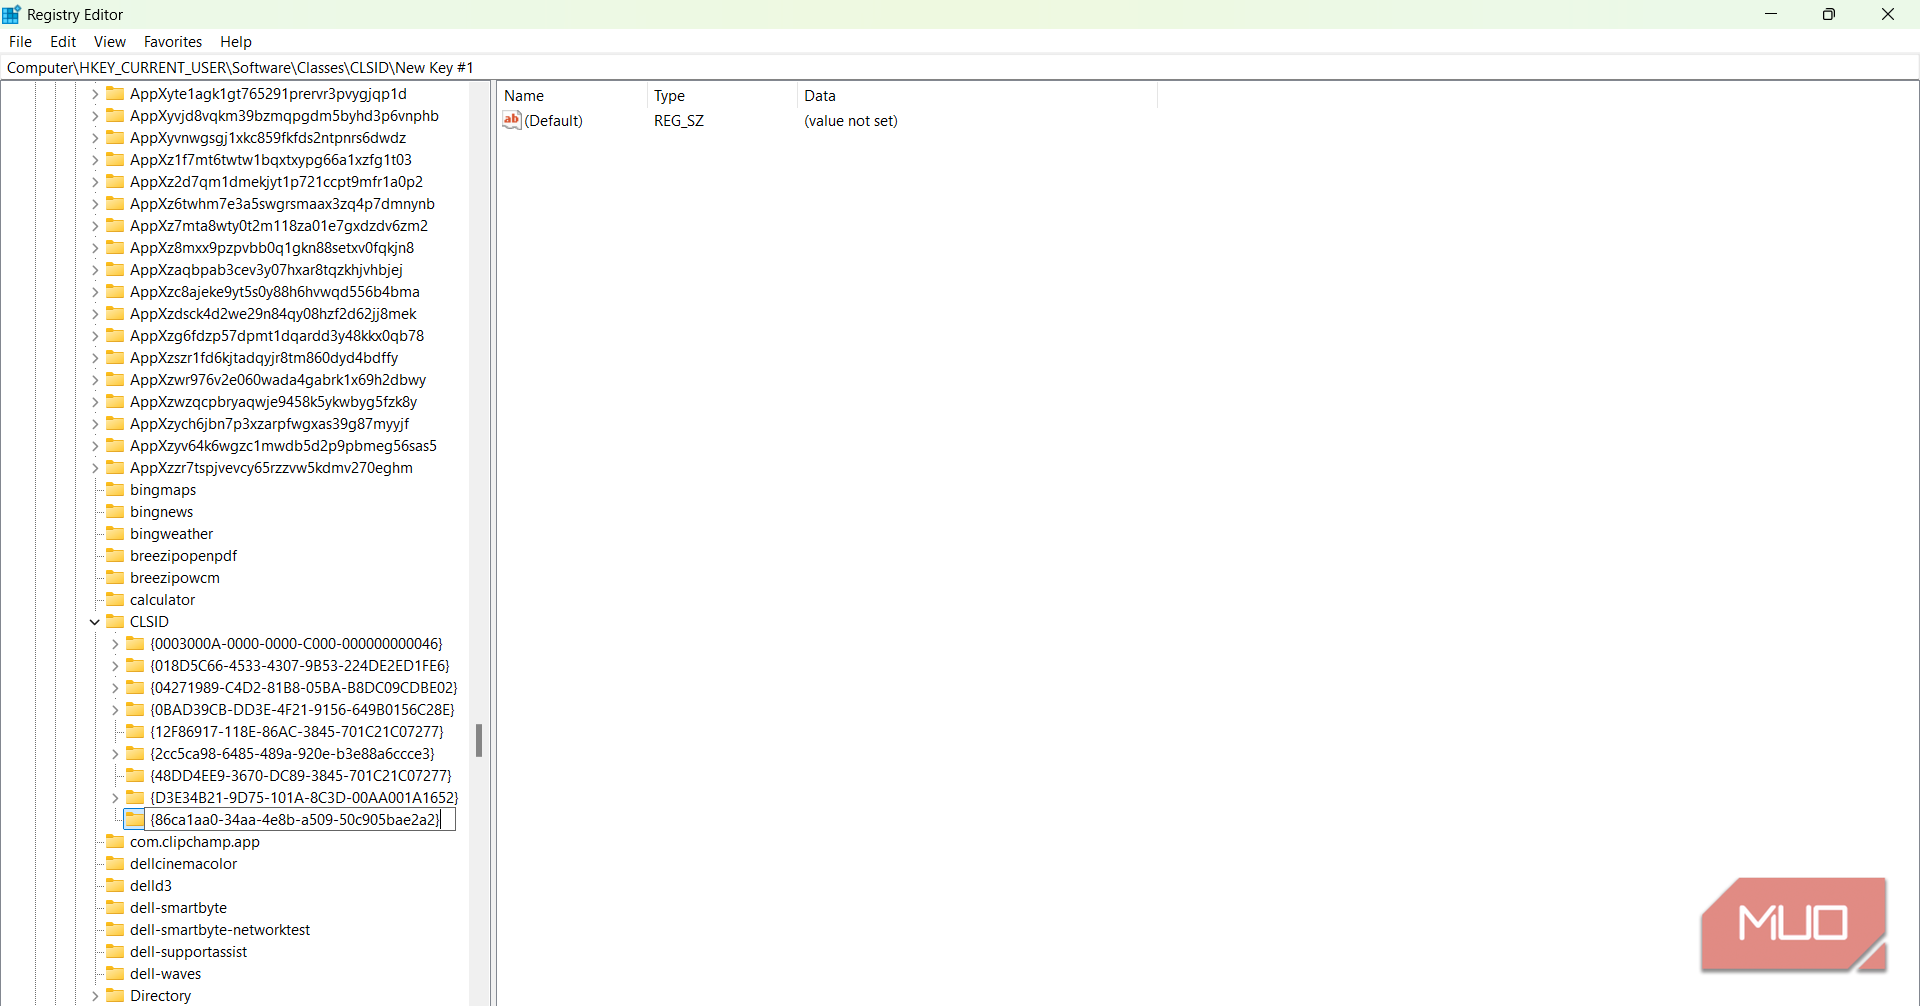Open the View menu
The width and height of the screenshot is (1920, 1006).
point(110,42)
